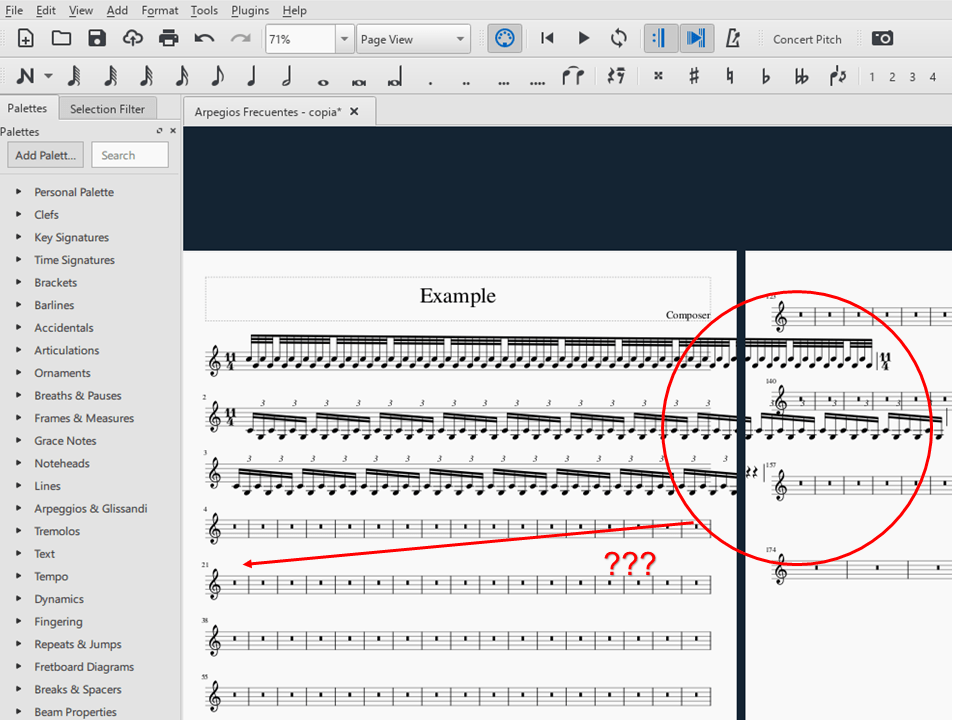This screenshot has height=720, width=960.
Task: Select the augmentation dot
Action: coord(430,78)
